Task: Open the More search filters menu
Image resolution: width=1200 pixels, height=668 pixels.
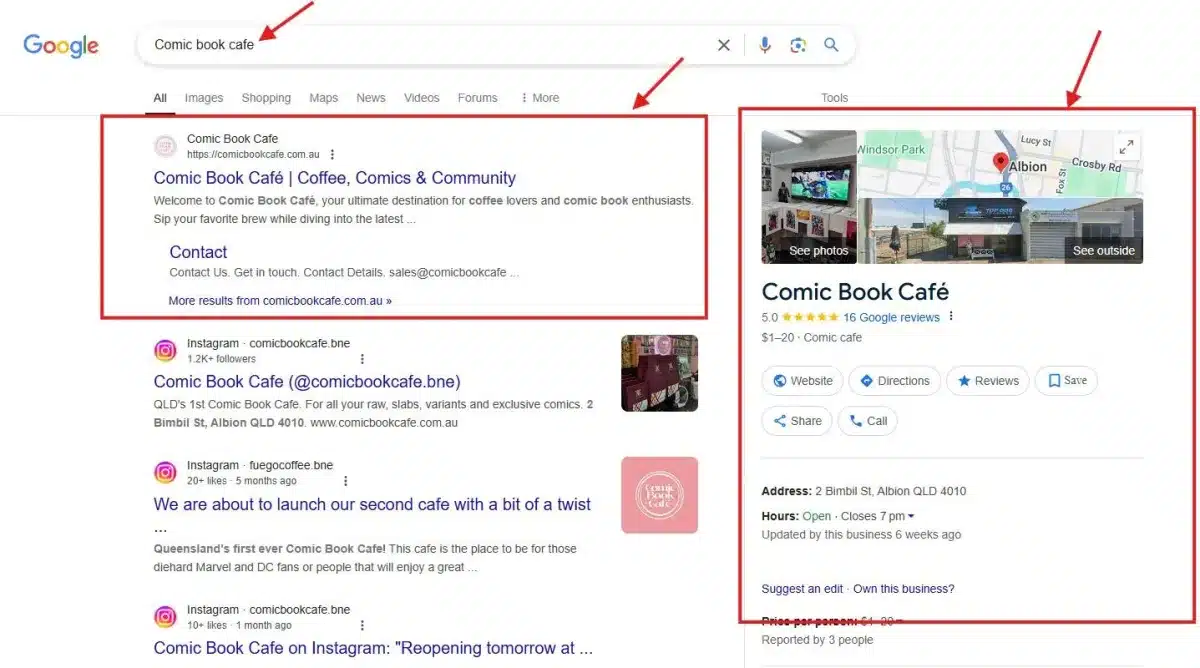Action: pyautogui.click(x=539, y=98)
